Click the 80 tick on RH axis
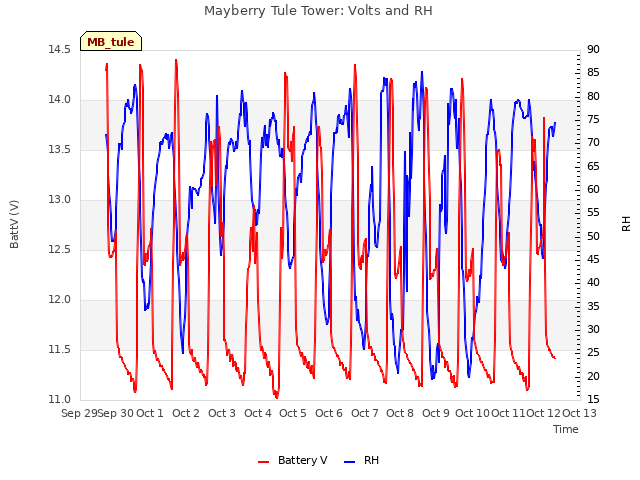Image resolution: width=640 pixels, height=480 pixels. coord(593,96)
